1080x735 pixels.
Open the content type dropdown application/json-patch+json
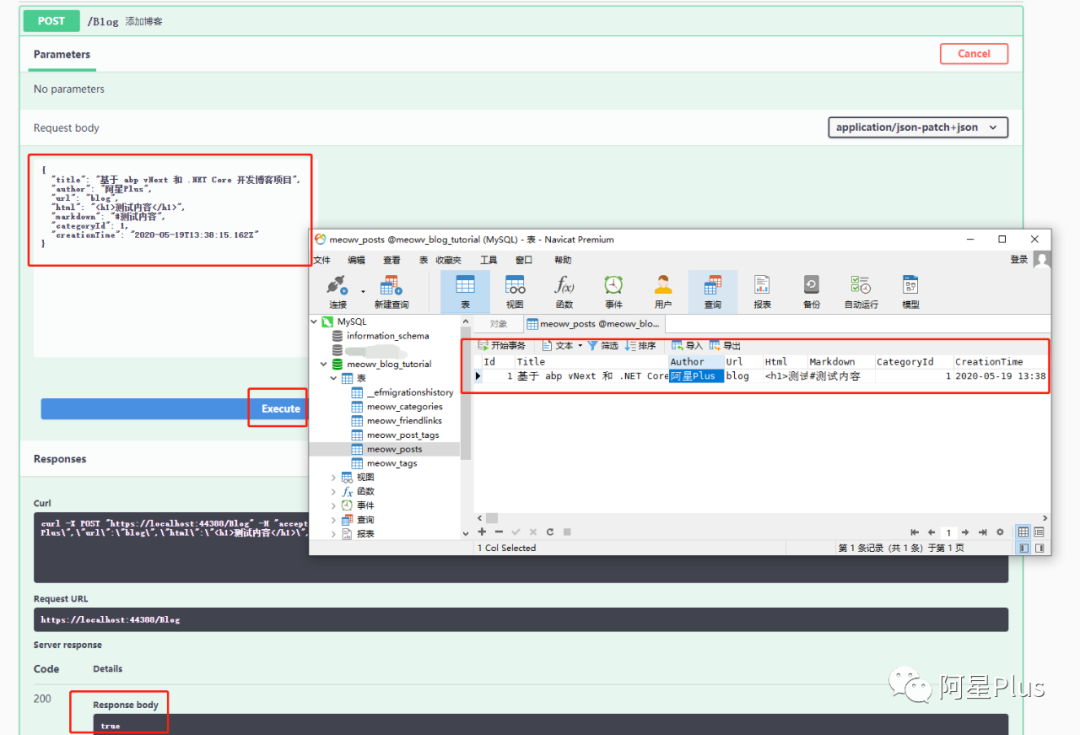917,127
